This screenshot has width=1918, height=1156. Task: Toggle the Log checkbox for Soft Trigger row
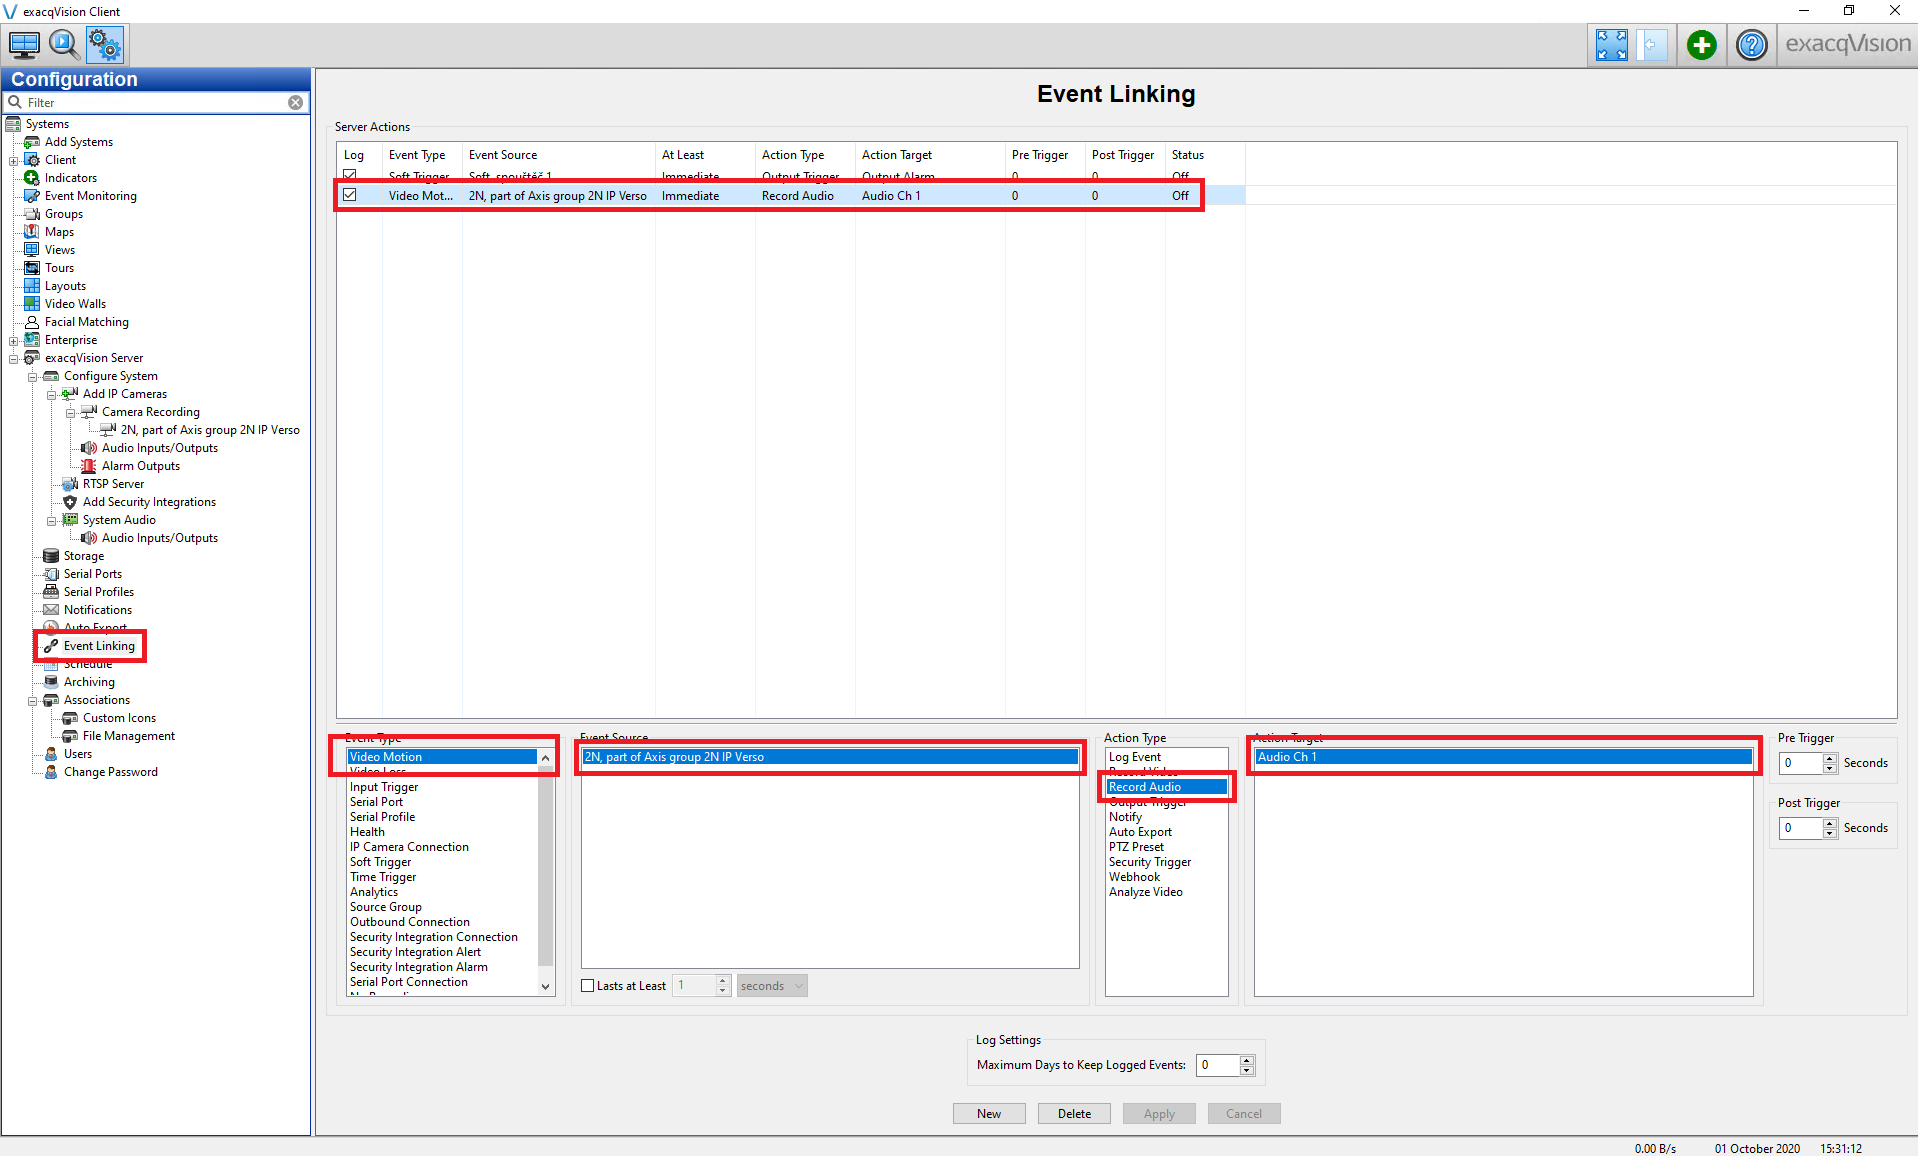point(350,175)
